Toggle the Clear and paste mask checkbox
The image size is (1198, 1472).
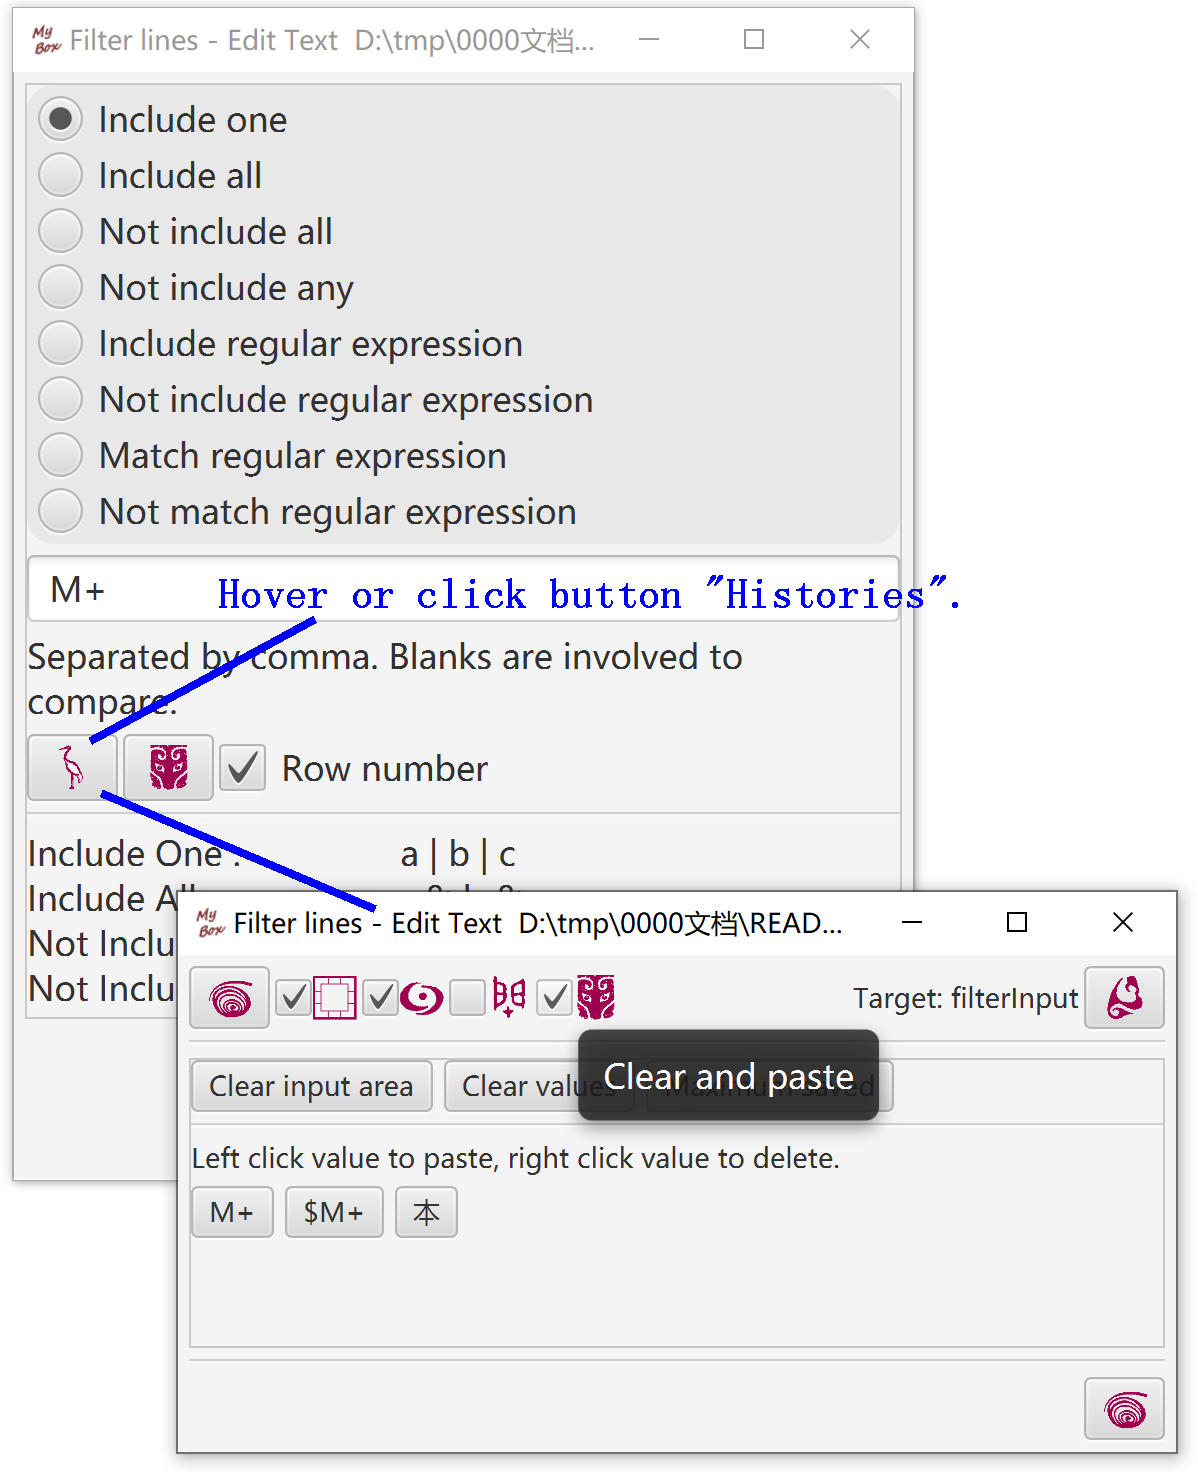[554, 998]
